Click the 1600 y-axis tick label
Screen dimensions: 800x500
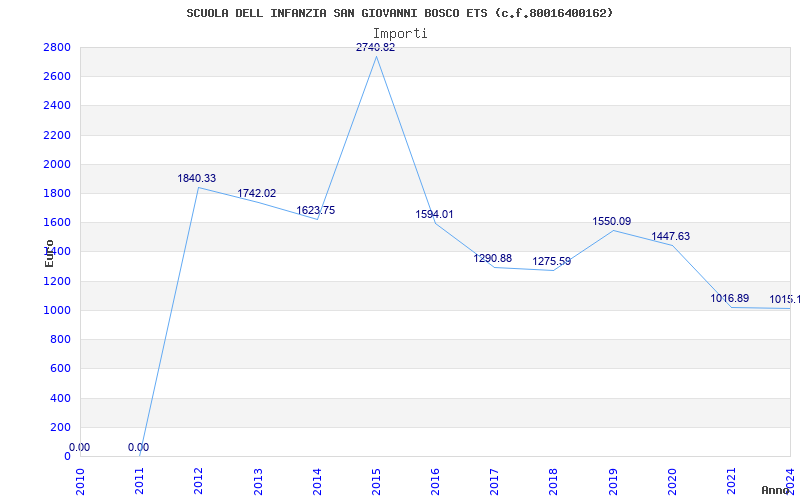pos(57,222)
